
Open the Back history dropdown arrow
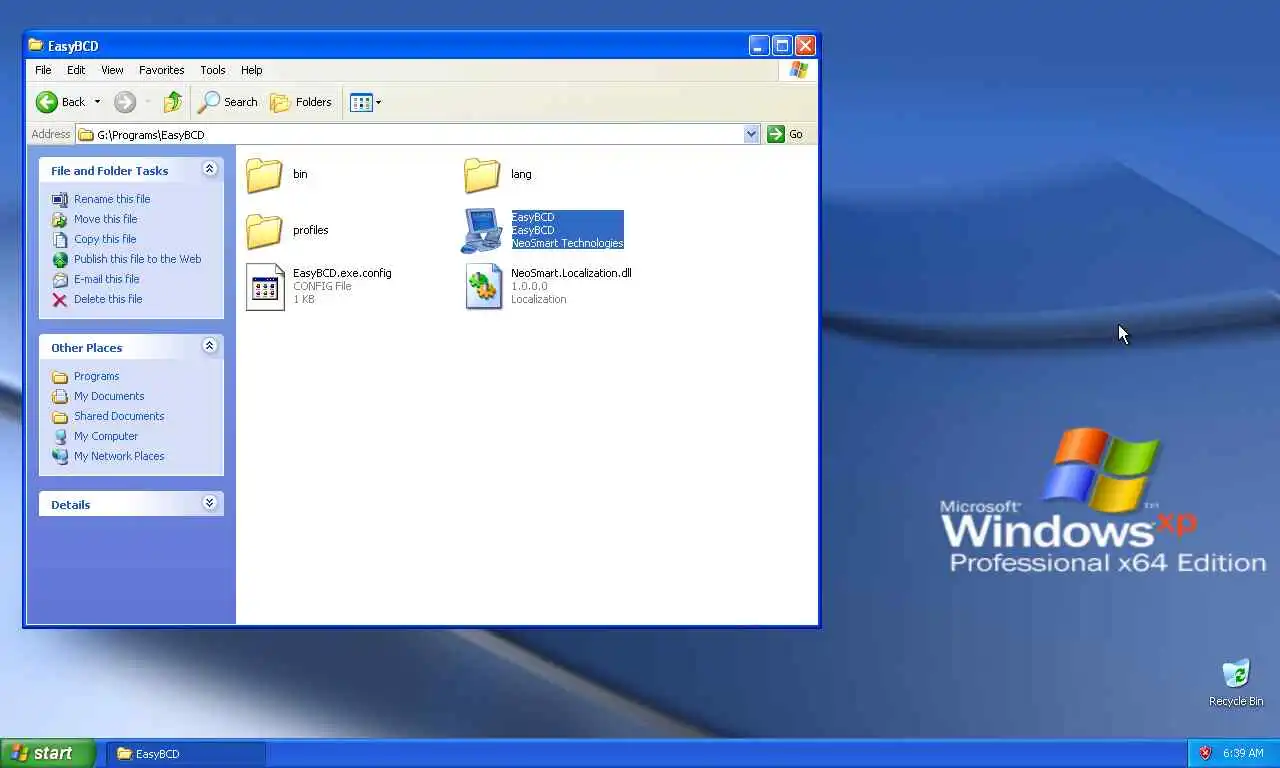point(97,102)
